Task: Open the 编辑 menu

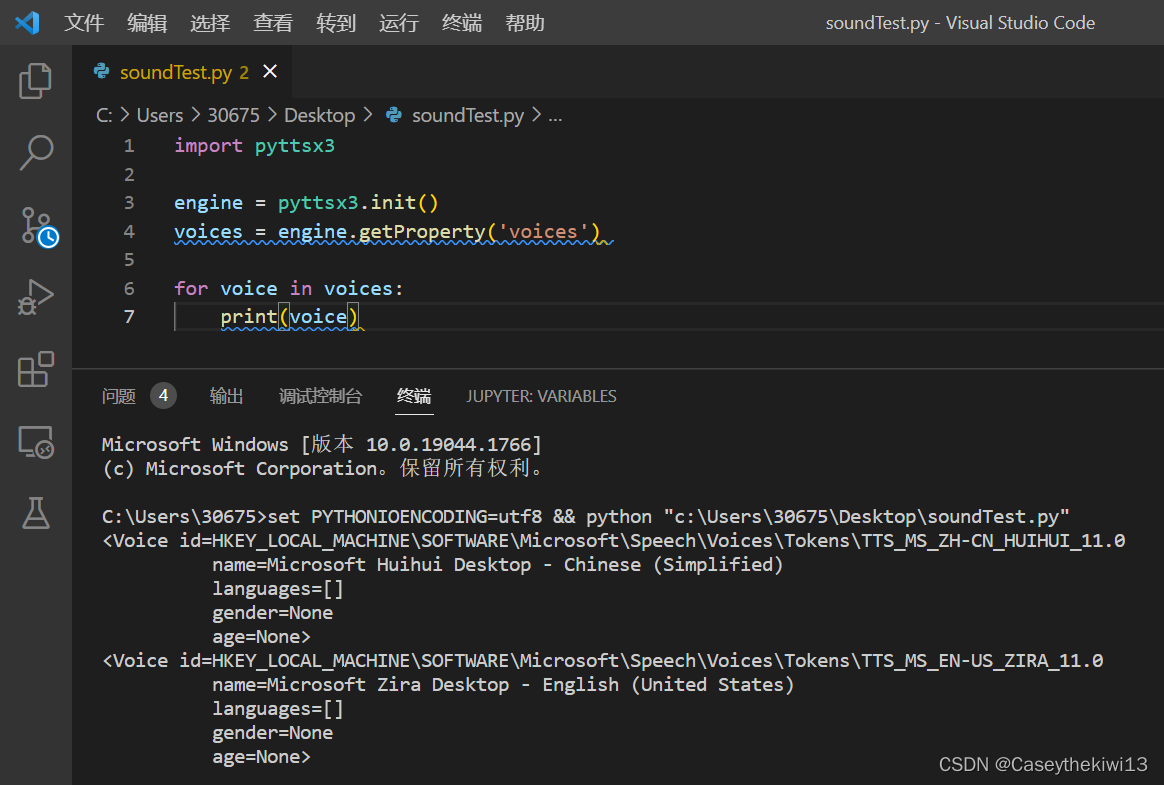Action: [x=147, y=23]
